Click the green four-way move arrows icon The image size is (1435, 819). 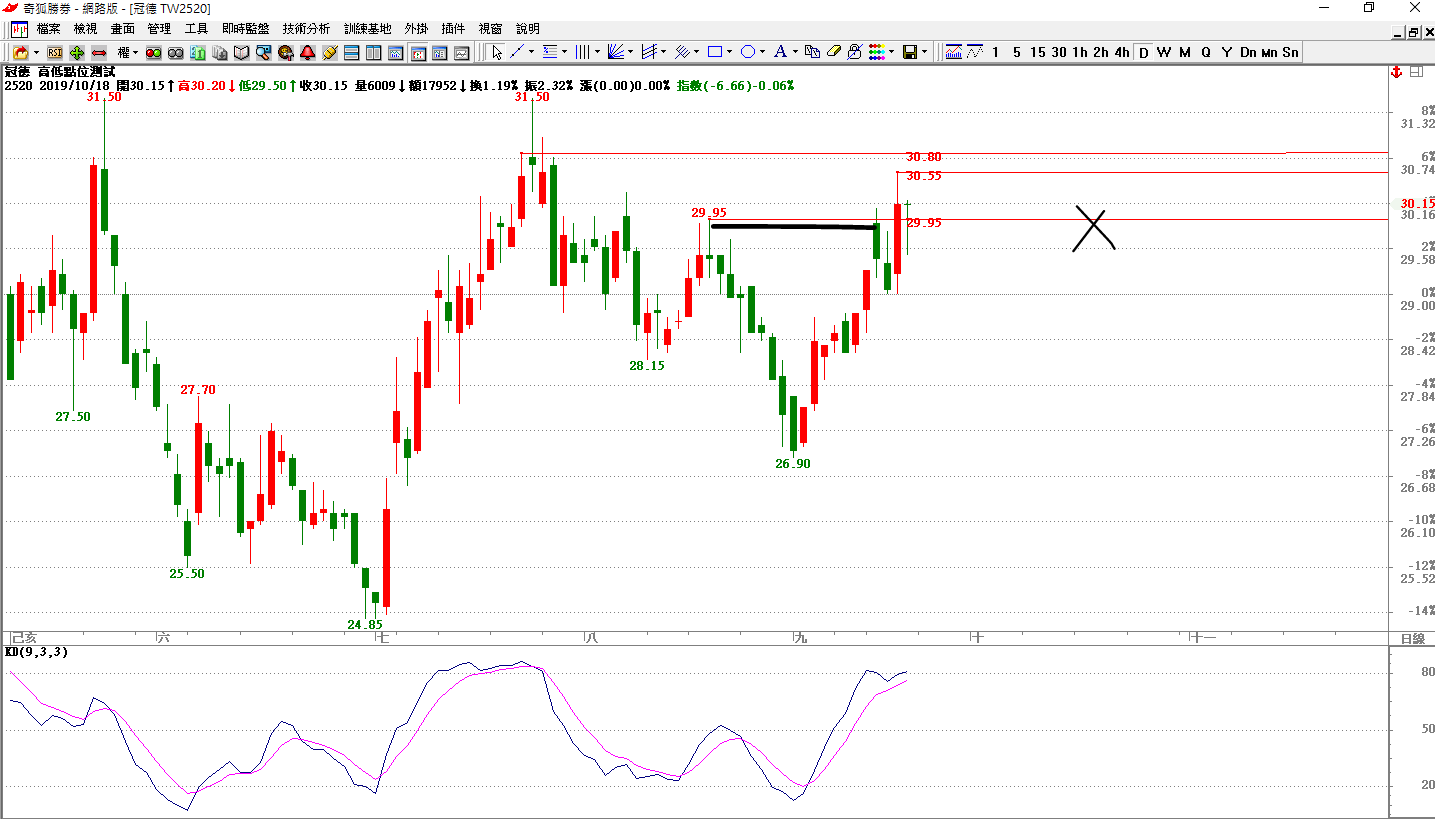(x=77, y=53)
